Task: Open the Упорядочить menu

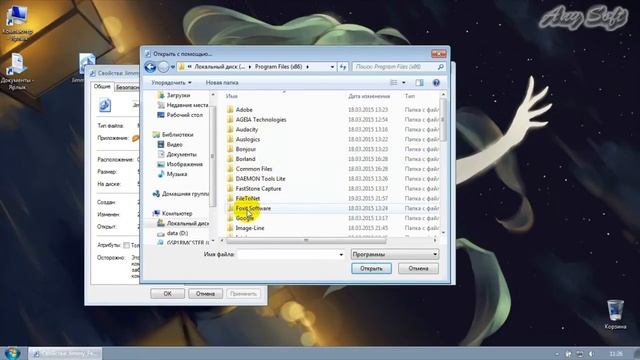Action: click(x=171, y=82)
